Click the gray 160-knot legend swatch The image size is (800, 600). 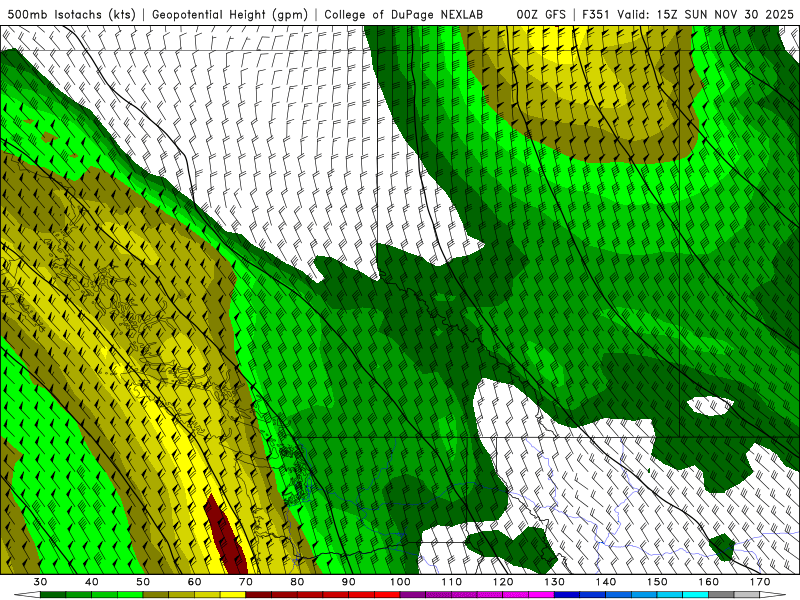[721, 595]
